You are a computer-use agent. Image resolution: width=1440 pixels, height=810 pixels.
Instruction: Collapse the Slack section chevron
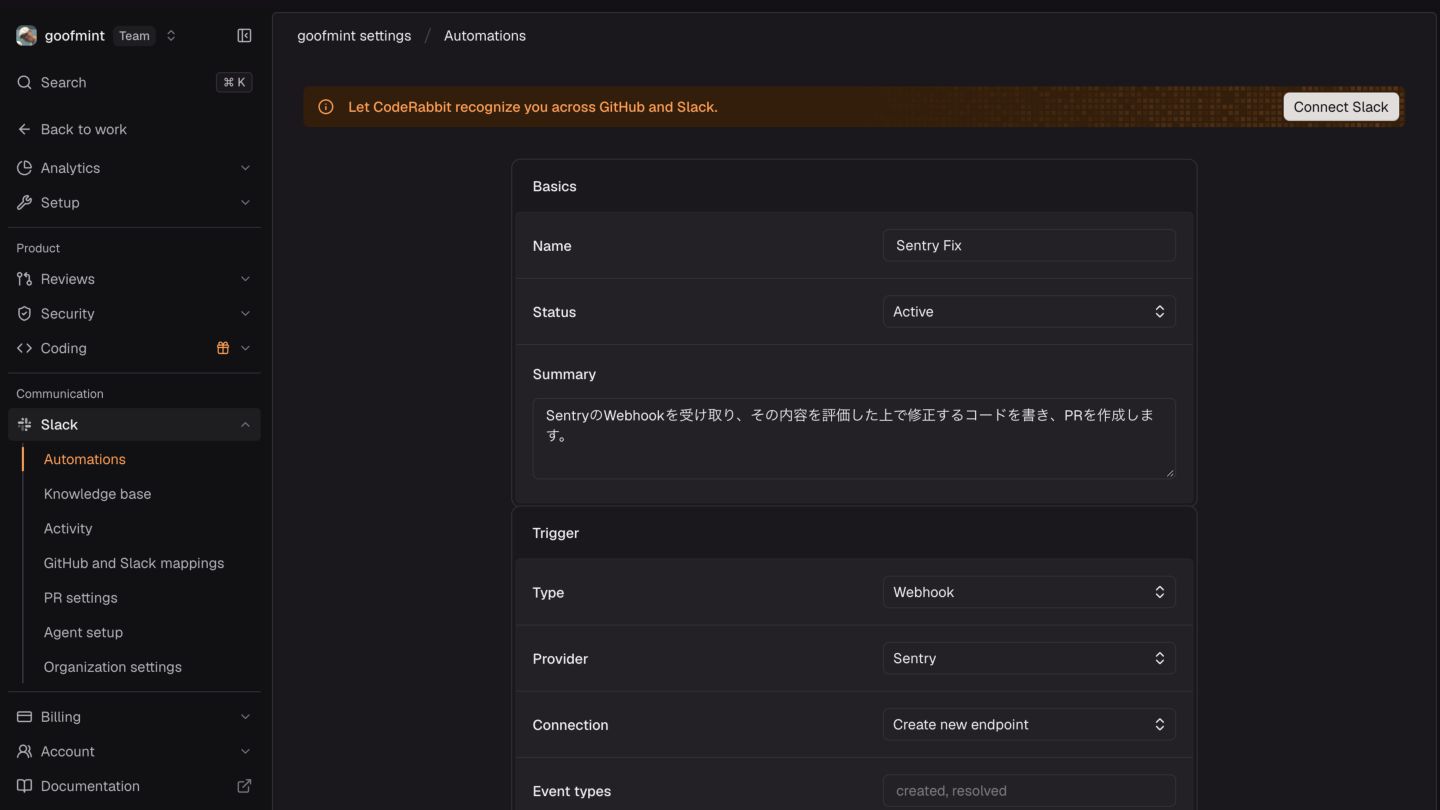(x=245, y=425)
